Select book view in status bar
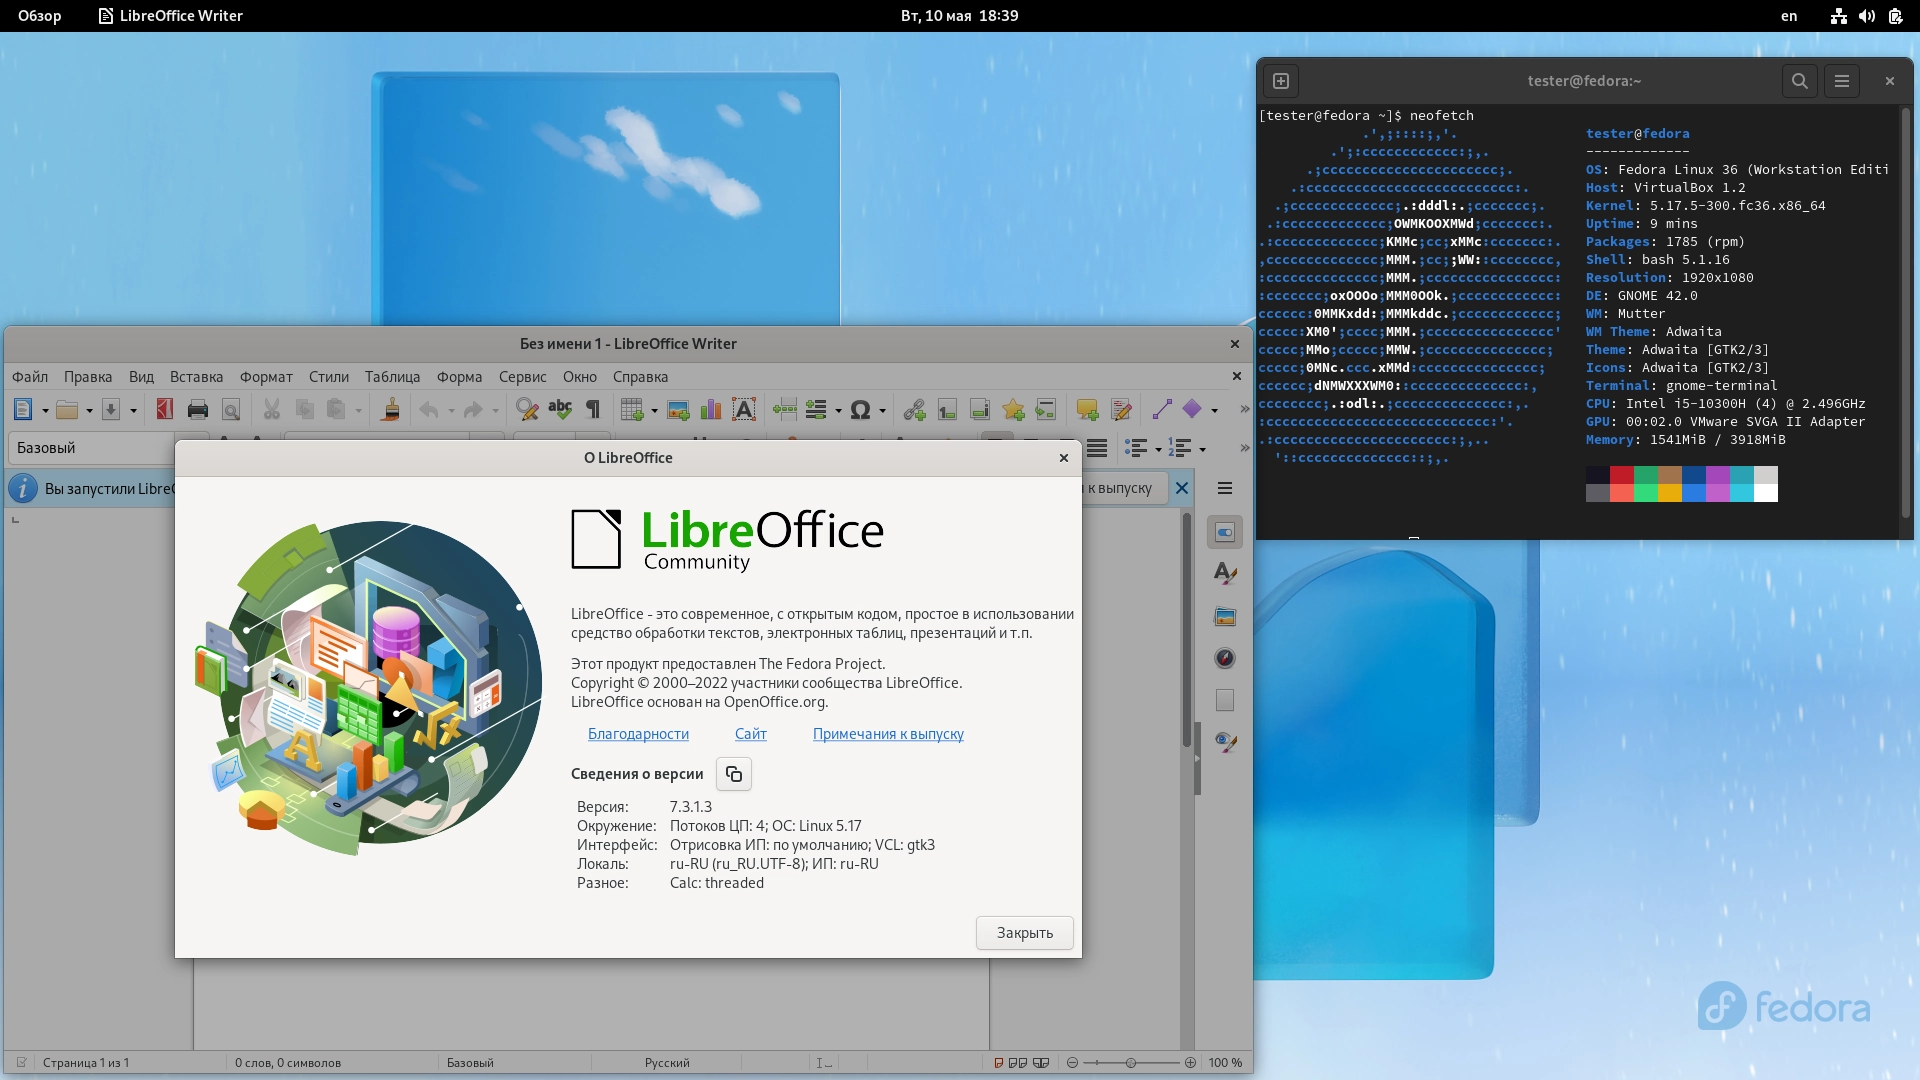 point(1041,1063)
